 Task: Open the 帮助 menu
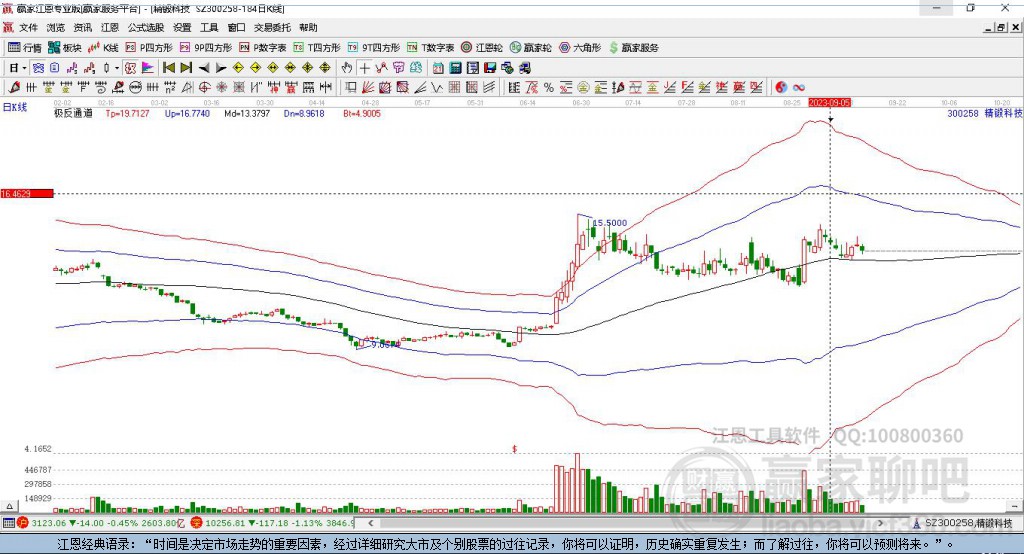pyautogui.click(x=308, y=27)
